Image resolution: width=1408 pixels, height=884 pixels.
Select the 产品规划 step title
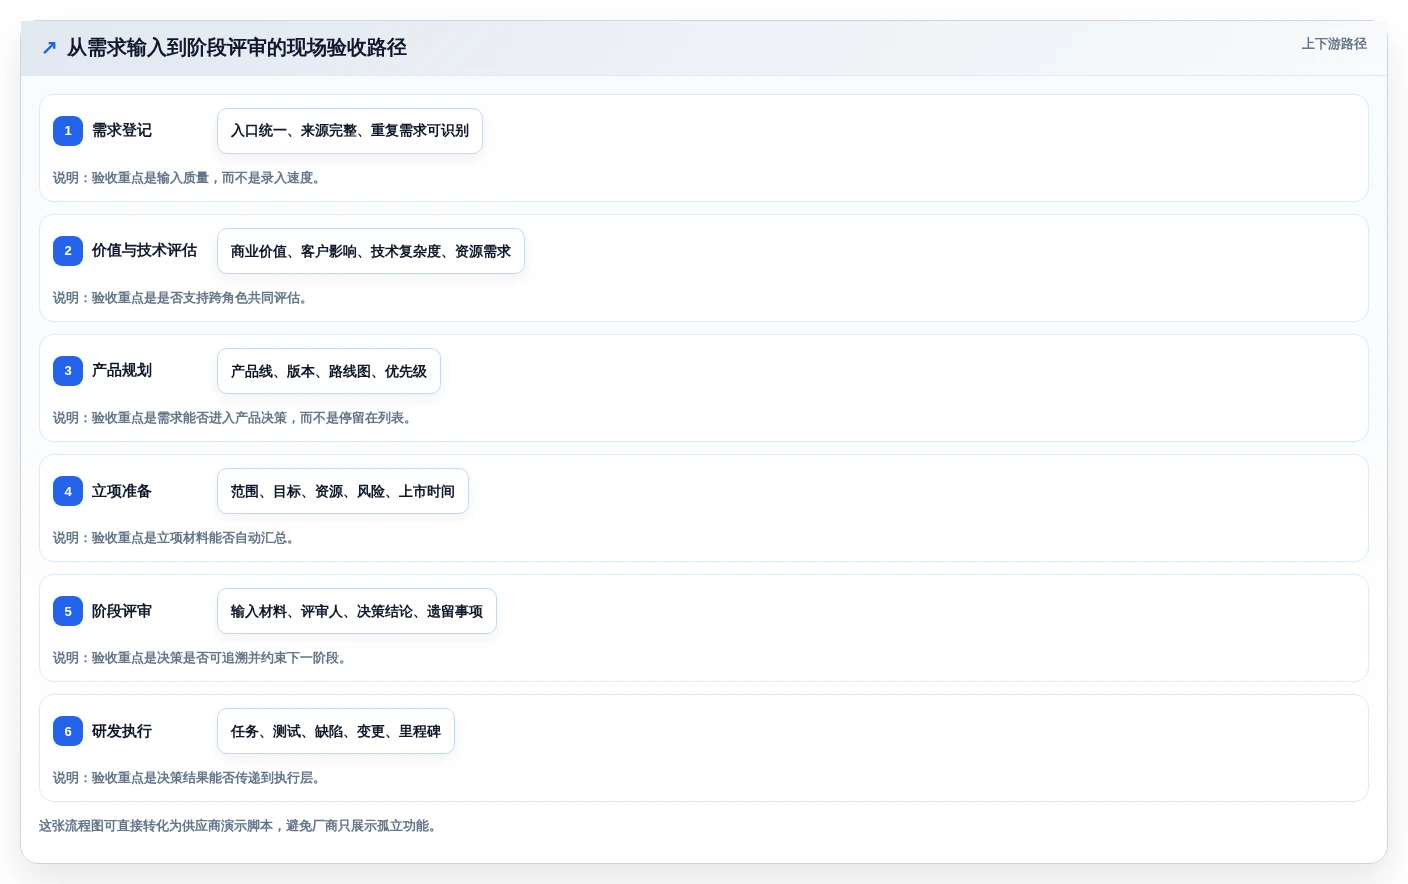[x=122, y=370]
